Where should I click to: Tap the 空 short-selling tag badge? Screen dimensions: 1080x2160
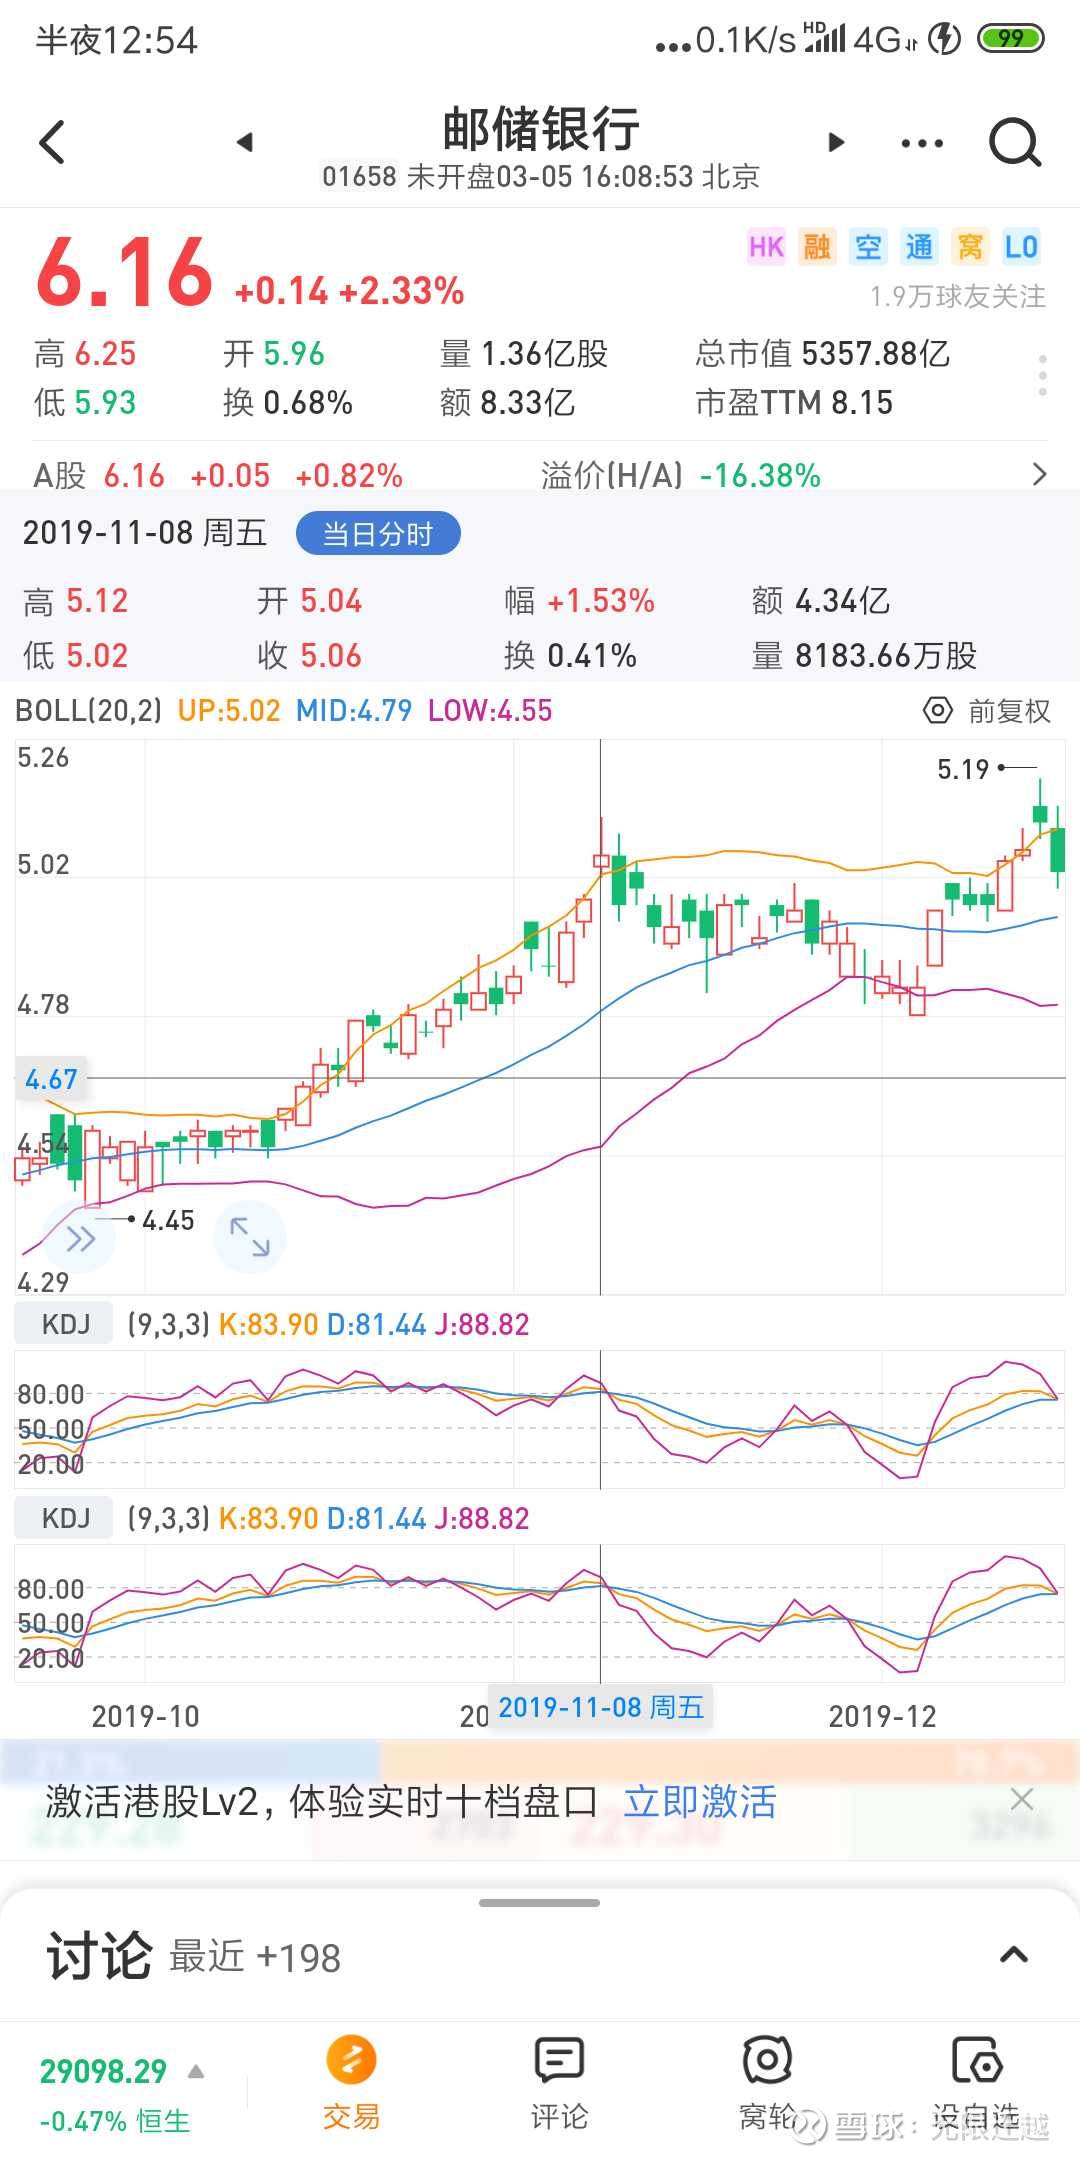(x=868, y=247)
